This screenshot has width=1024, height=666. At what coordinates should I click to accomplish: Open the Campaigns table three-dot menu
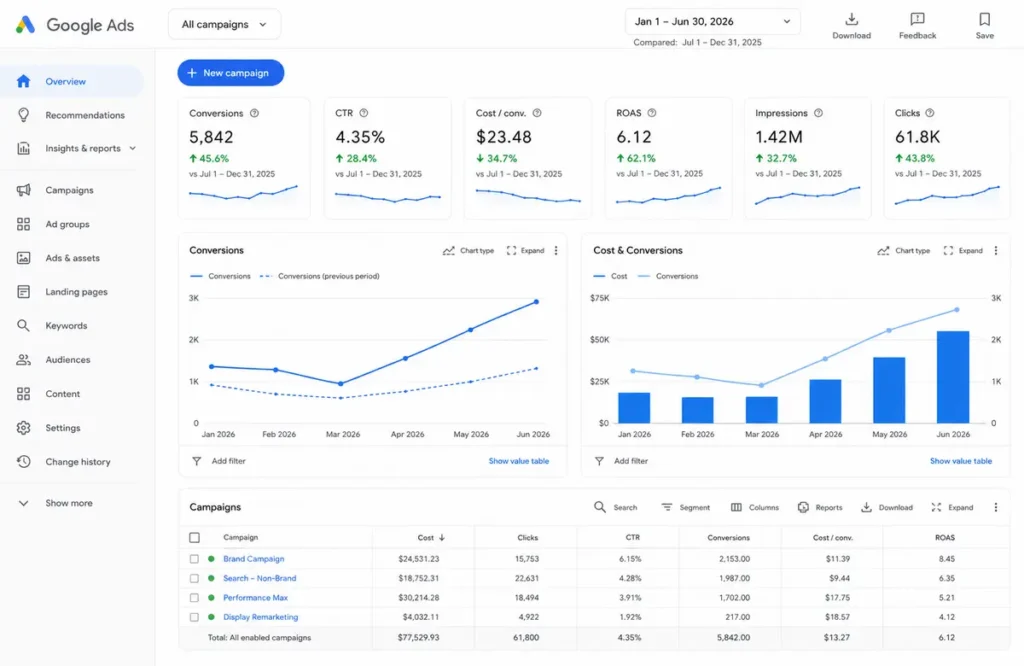click(x=996, y=507)
